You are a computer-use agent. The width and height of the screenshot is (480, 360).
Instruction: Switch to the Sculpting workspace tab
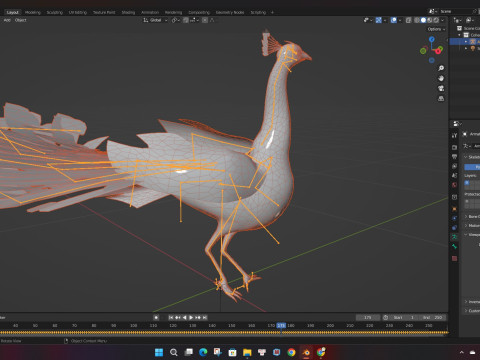(55, 12)
